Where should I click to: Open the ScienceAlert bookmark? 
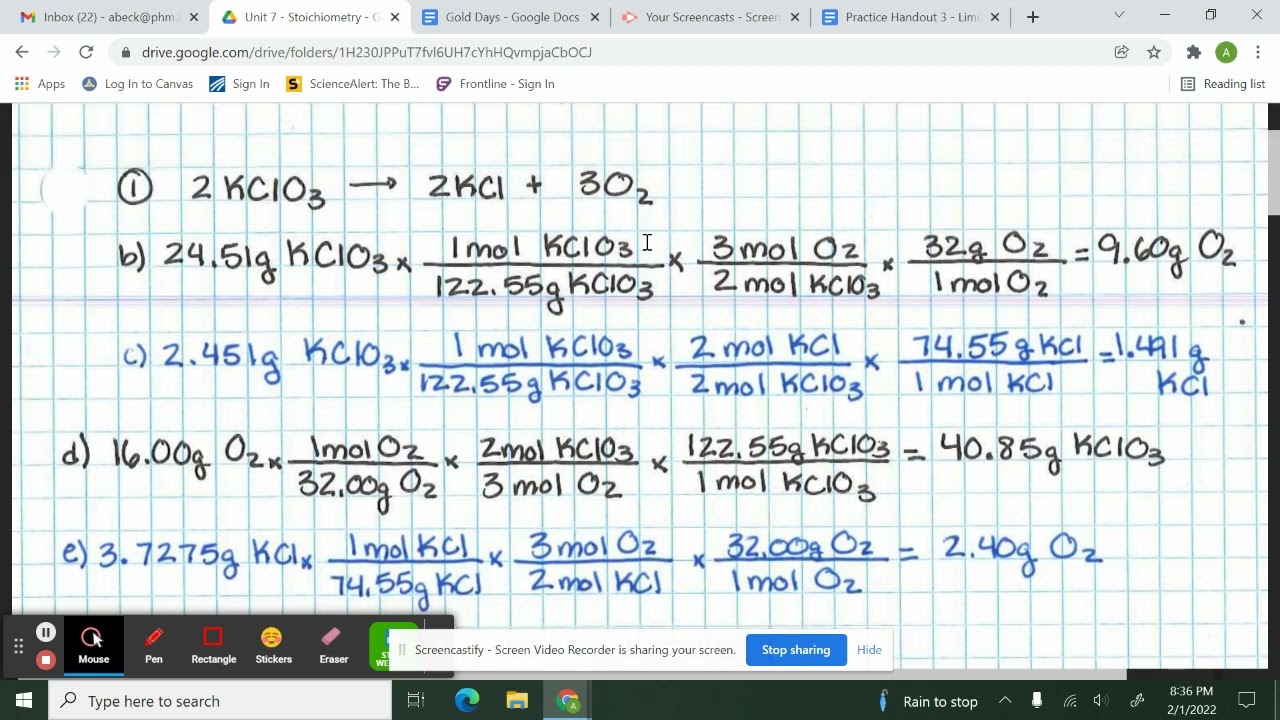coord(353,84)
